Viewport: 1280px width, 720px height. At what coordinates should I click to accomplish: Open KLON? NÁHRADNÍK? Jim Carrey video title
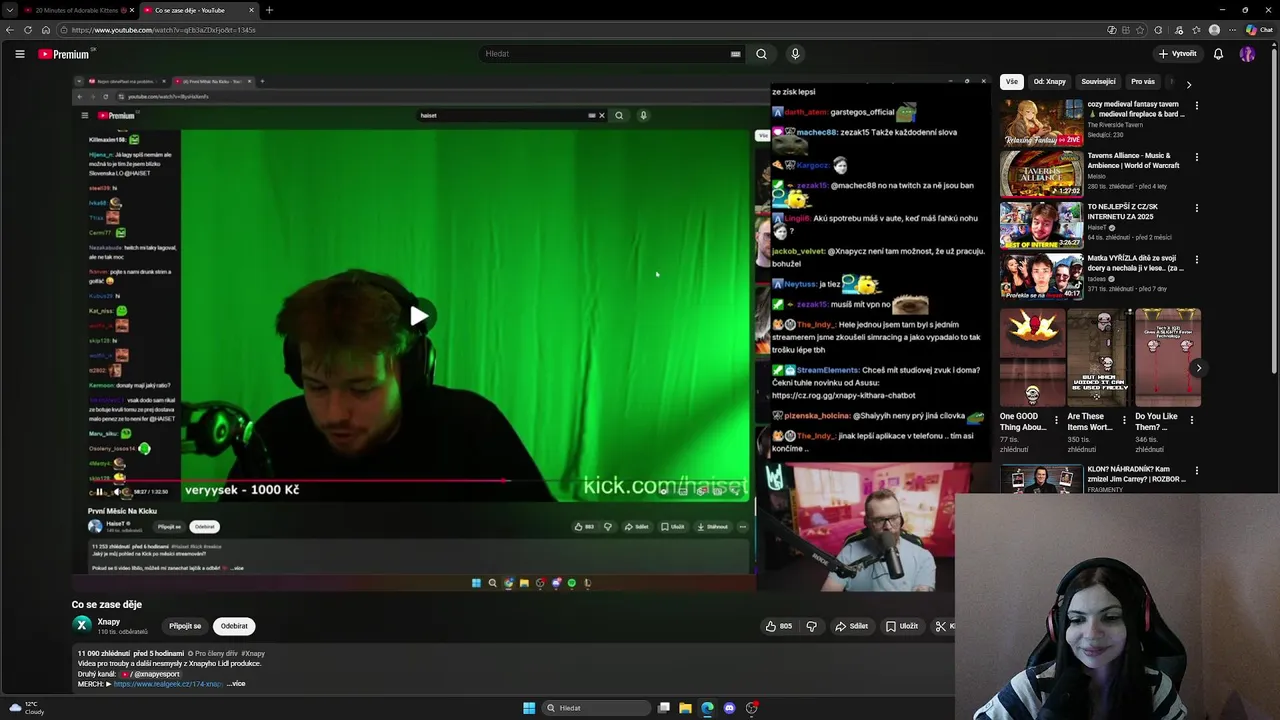coord(1136,474)
